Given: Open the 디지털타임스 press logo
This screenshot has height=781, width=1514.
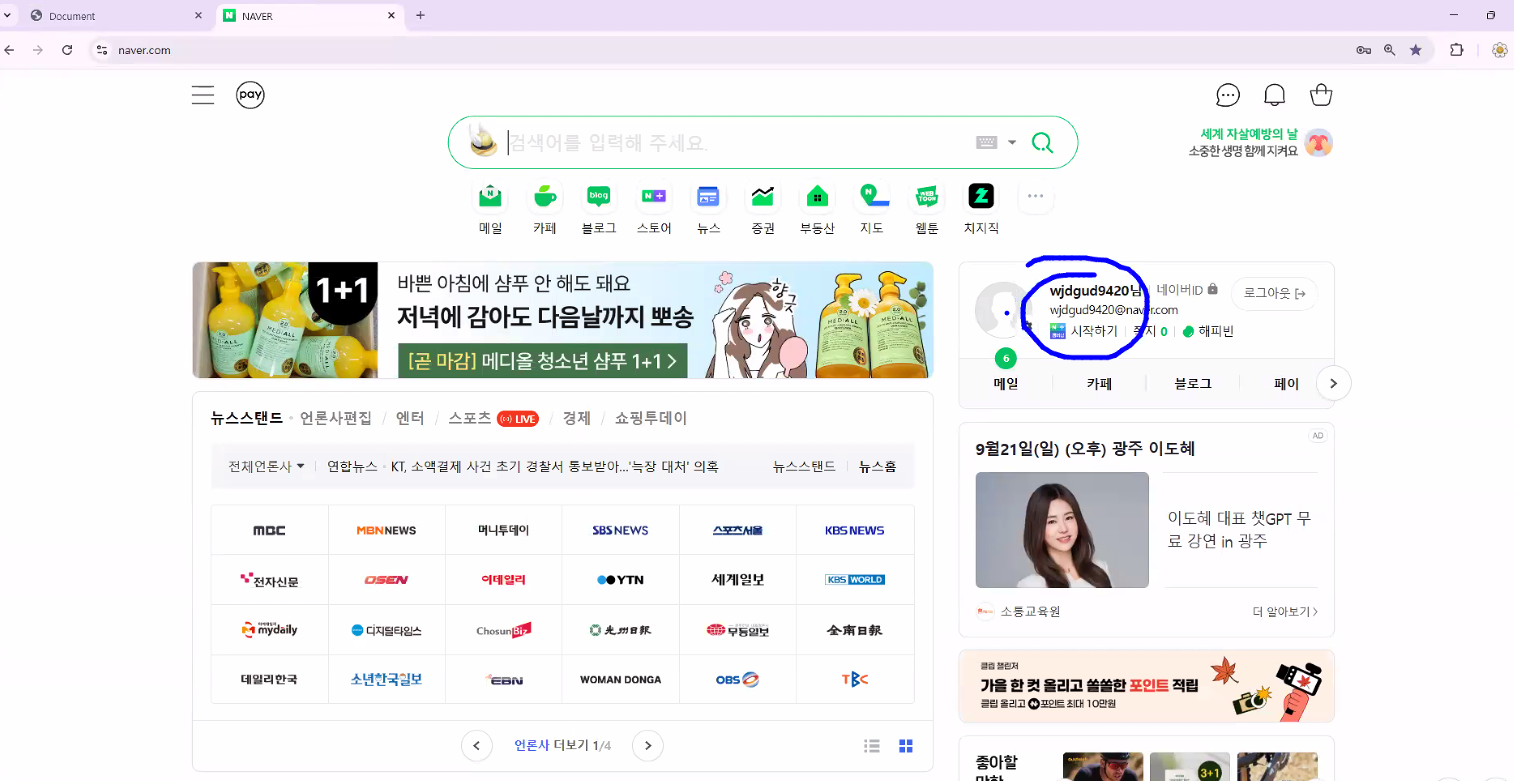Looking at the screenshot, I should [386, 630].
